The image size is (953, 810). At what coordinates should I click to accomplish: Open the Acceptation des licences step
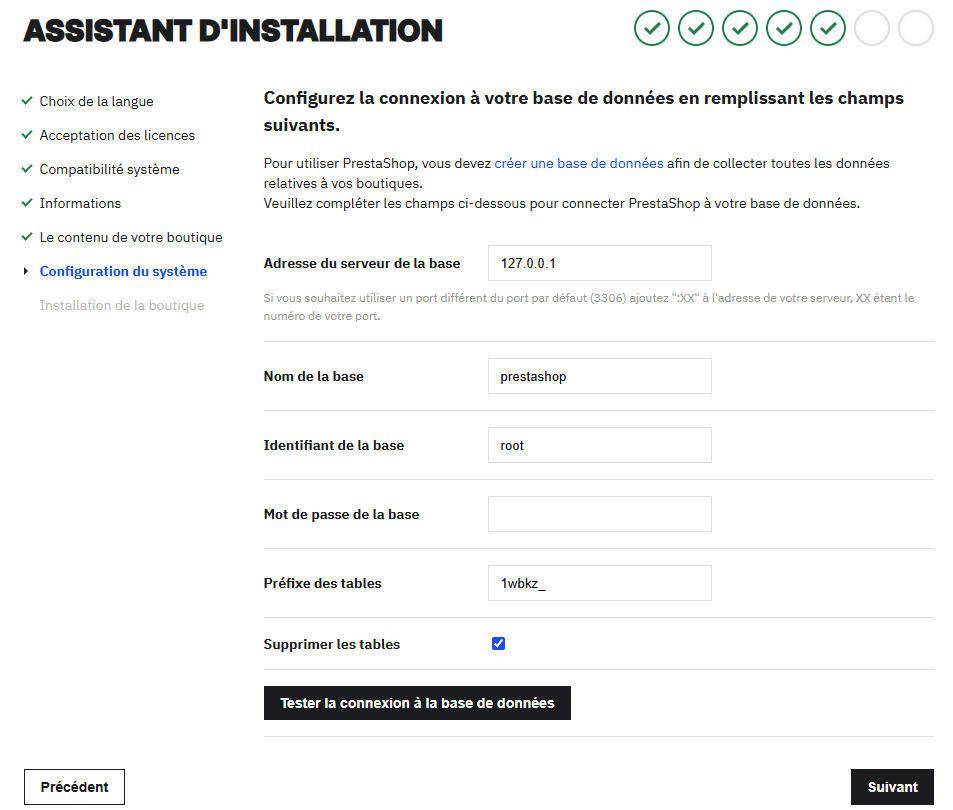click(117, 135)
